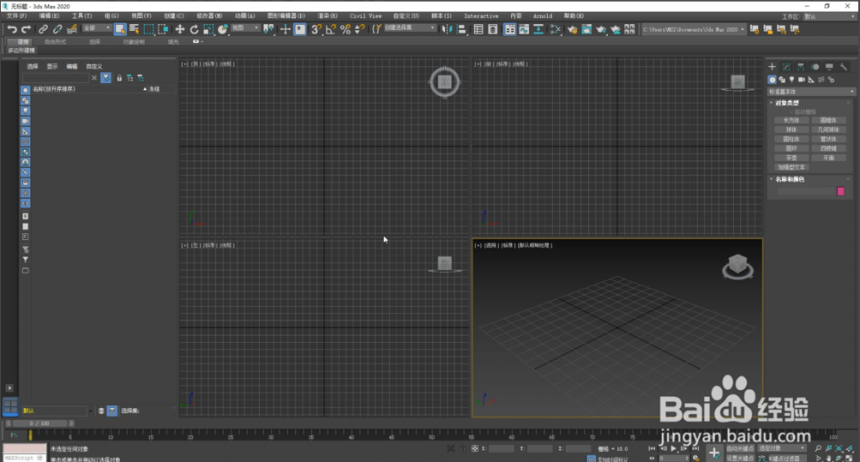This screenshot has height=462, width=860.
Task: Click the 茶壶 (Teapot) button
Action: point(791,157)
